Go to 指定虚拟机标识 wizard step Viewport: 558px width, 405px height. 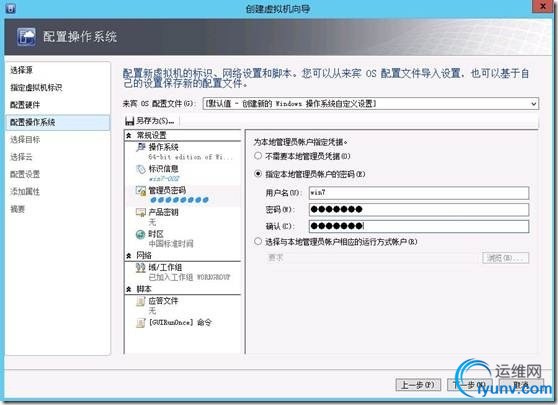click(x=36, y=88)
